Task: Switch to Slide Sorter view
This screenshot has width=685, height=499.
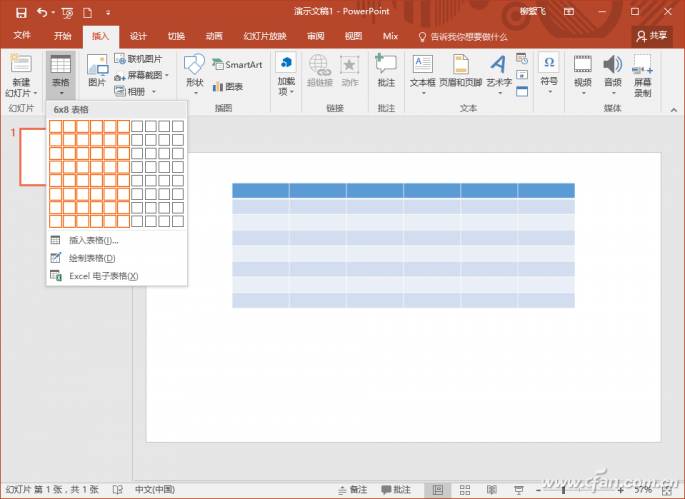Action: pyautogui.click(x=465, y=489)
